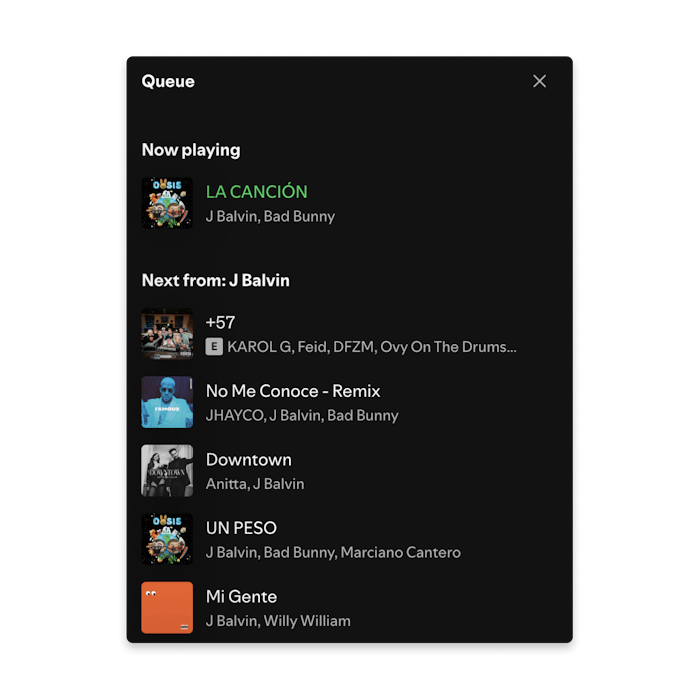Click the Downtown album cover thumbnail
700x700 pixels.
(x=167, y=471)
